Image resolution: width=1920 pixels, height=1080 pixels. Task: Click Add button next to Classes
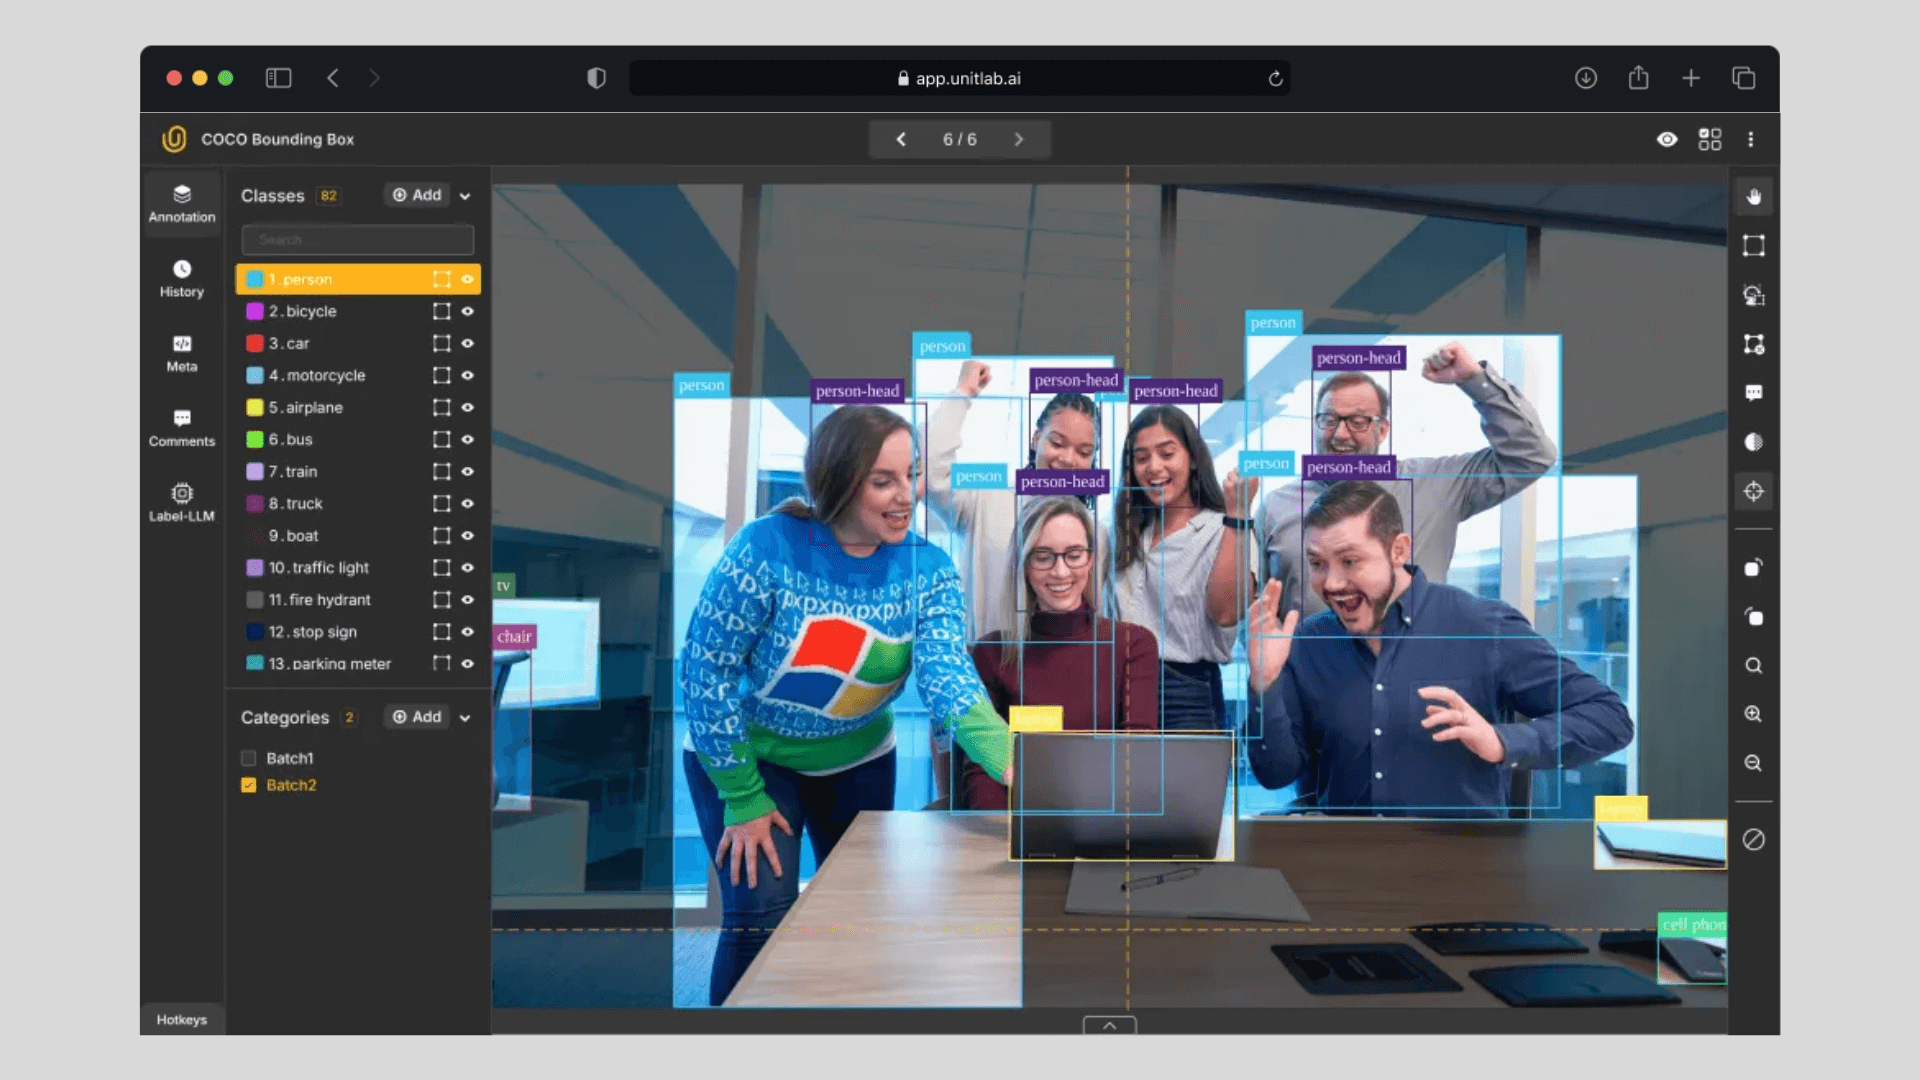pyautogui.click(x=417, y=195)
